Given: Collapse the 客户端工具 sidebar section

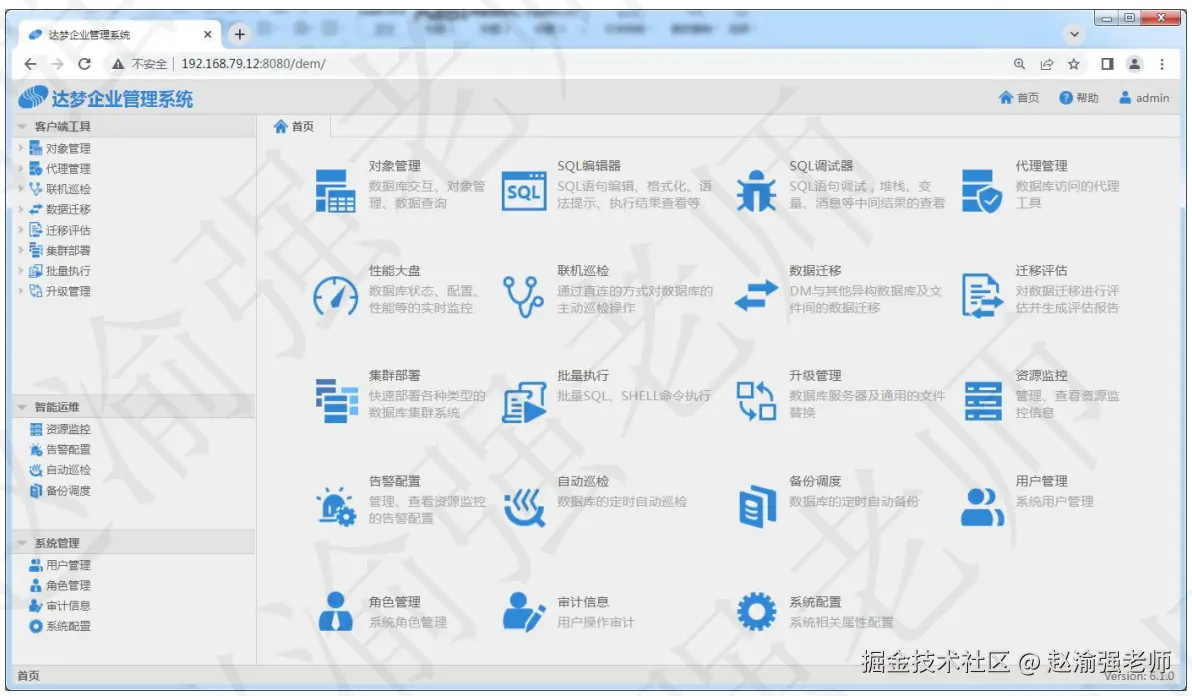Looking at the screenshot, I should click(21, 127).
